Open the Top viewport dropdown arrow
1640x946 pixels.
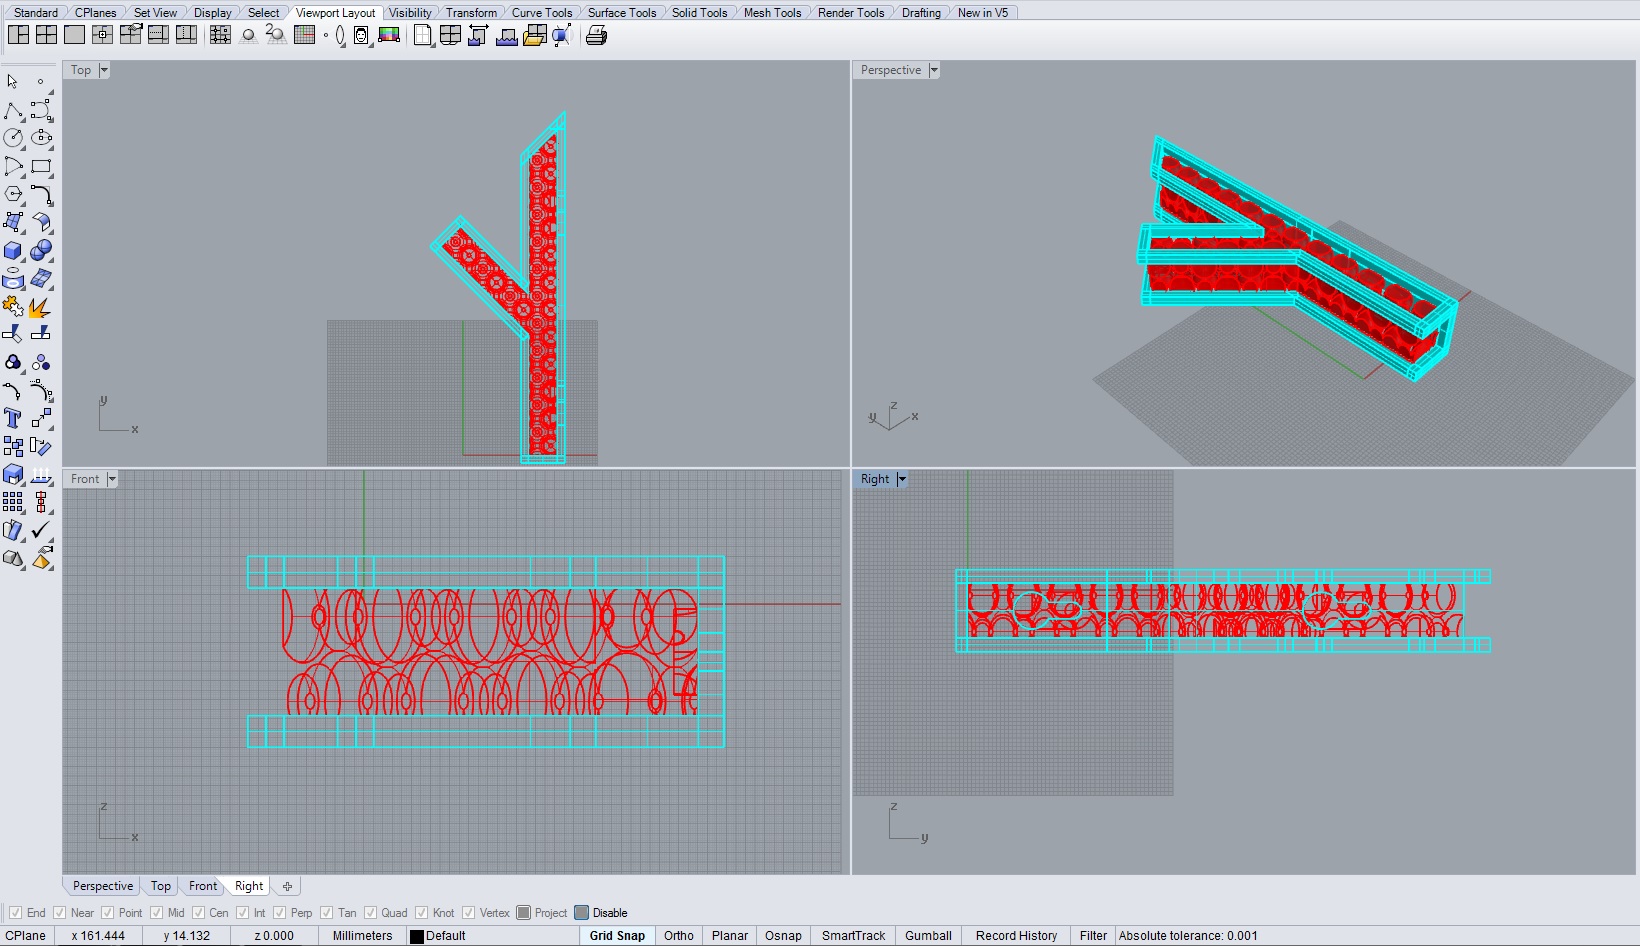click(103, 70)
